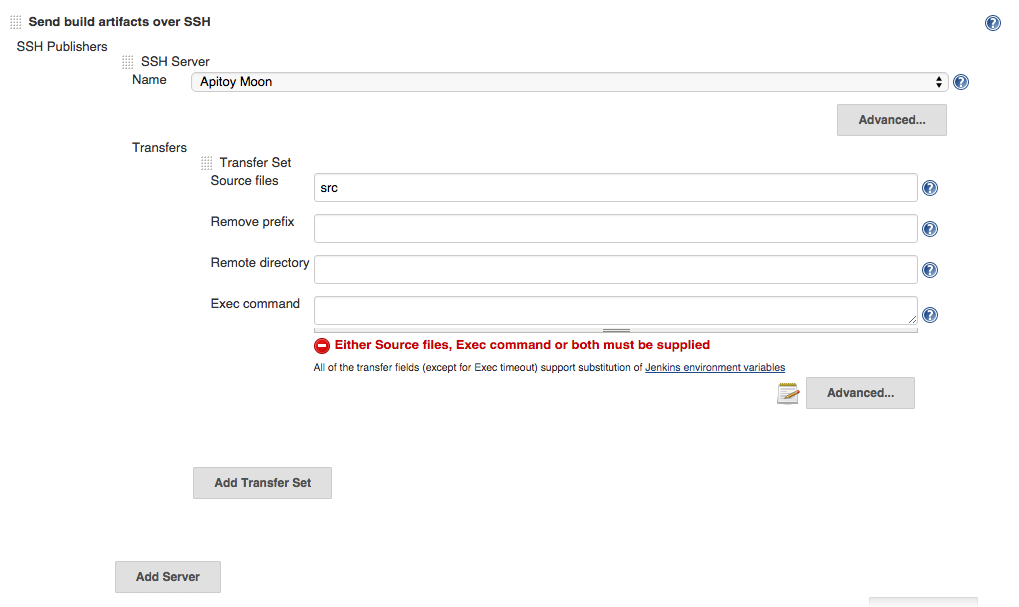Grab drag handle for Send build artifacts section

[16, 22]
